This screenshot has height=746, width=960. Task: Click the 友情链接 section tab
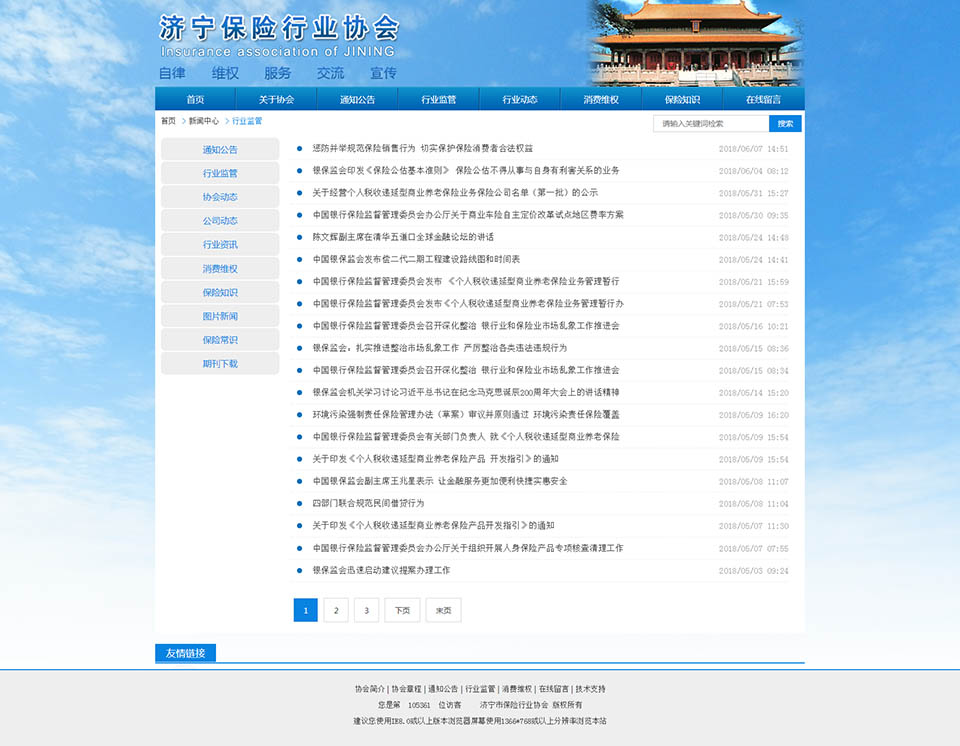186,653
